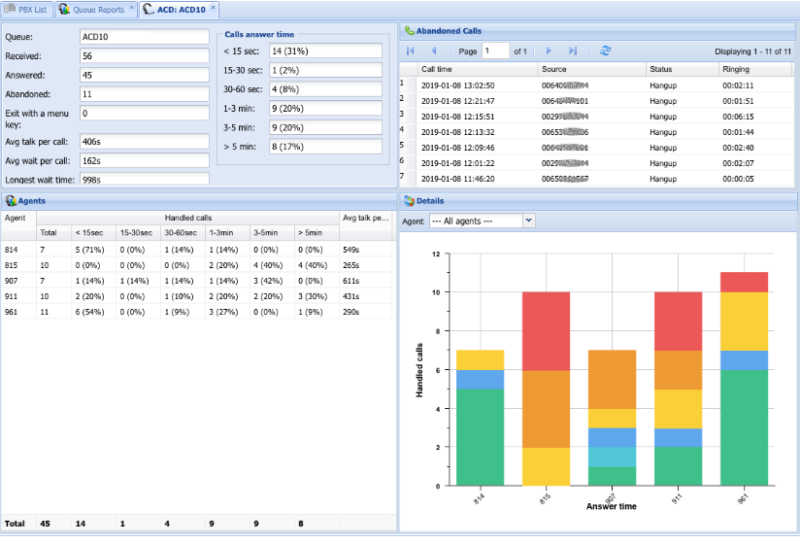Click the page number input field
Image resolution: width=800 pixels, height=543 pixels.
pyautogui.click(x=495, y=50)
